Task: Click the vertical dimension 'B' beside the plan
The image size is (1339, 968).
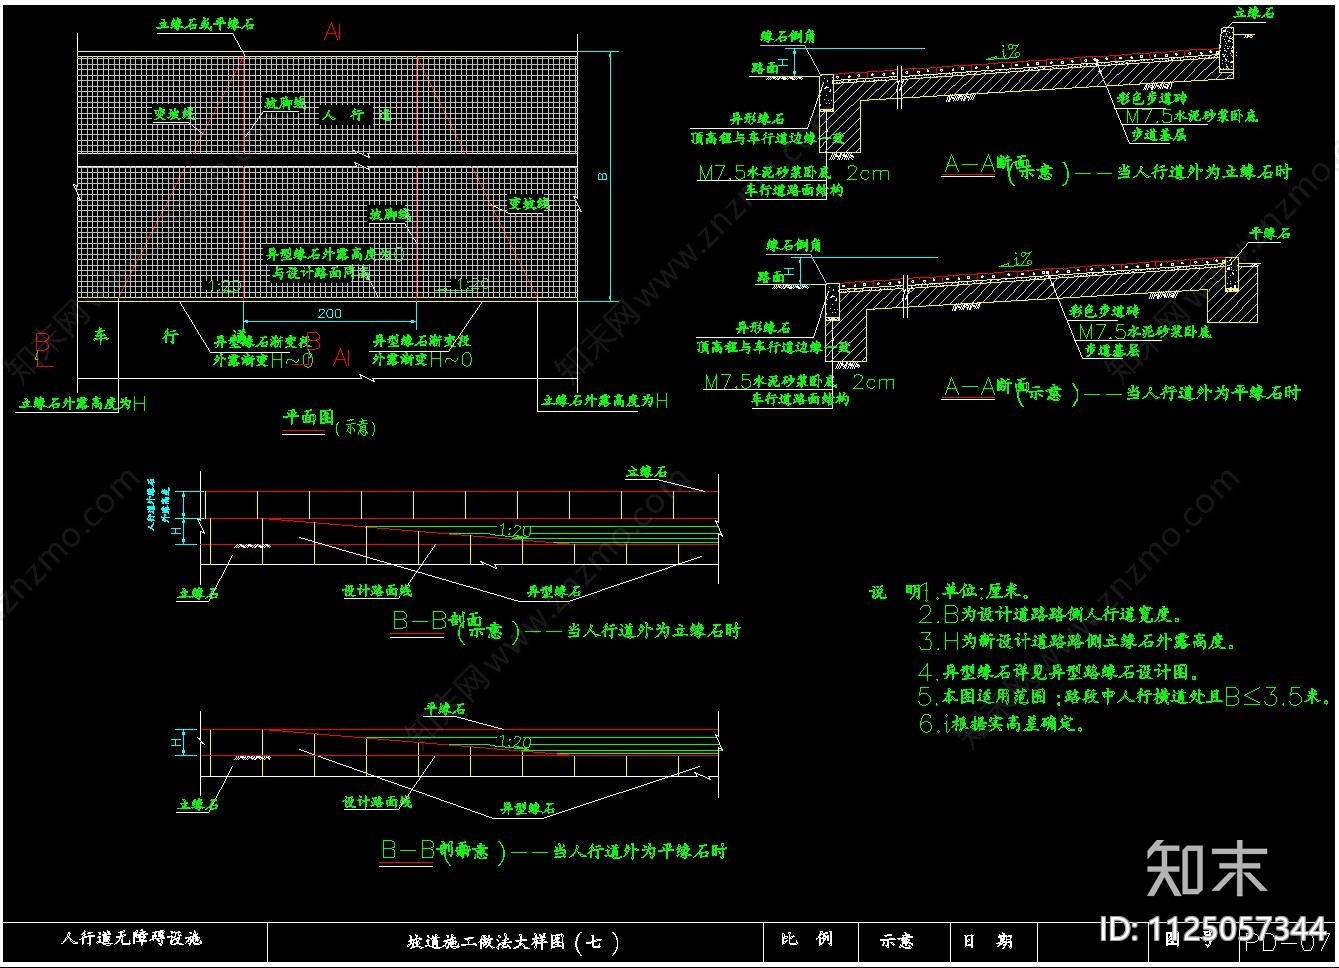Action: pos(603,176)
